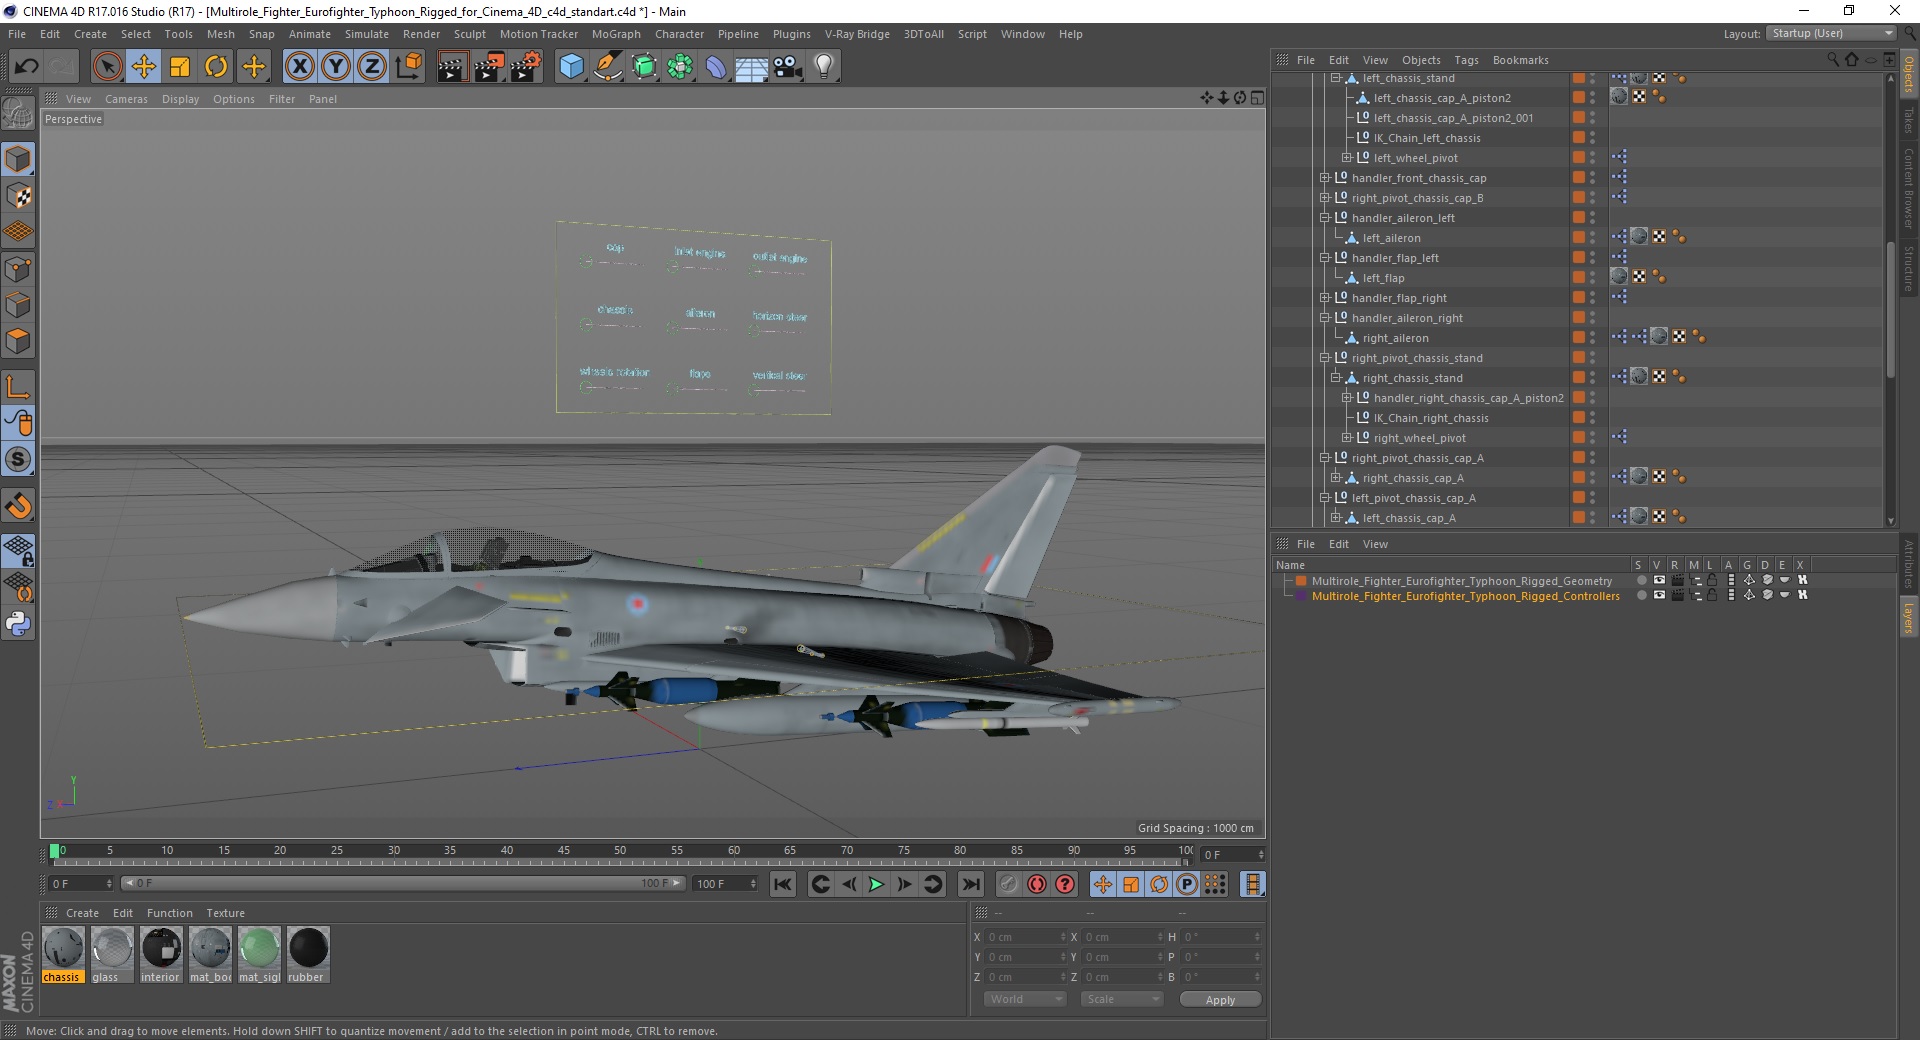Select IK_Chain_right_chassis object
This screenshot has height=1040, width=1920.
[x=1431, y=418]
